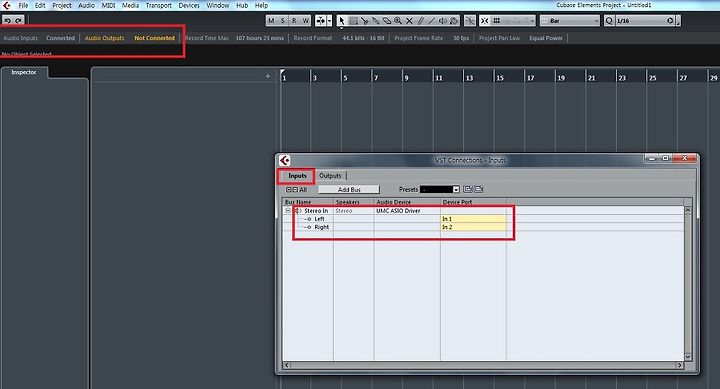Click the collapse all minus icon

(295, 190)
